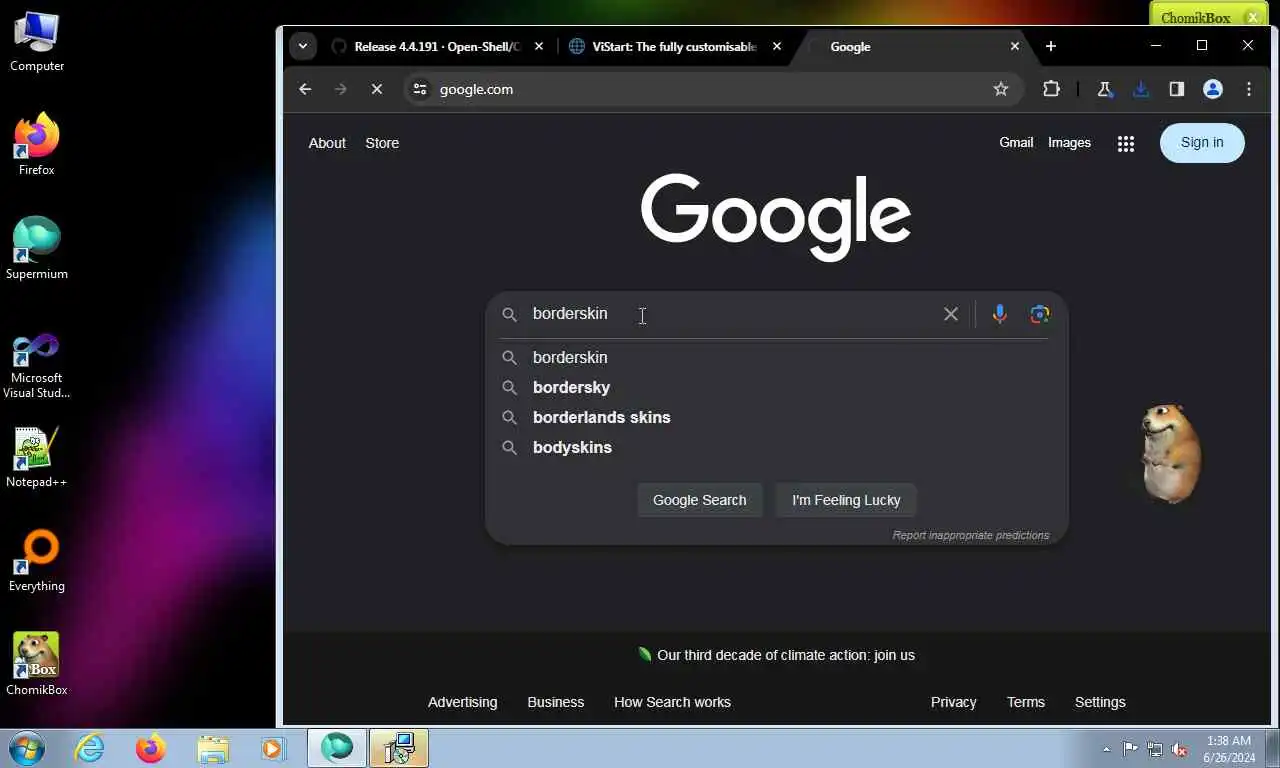
Task: Choose the 'borderskin' suggestion
Action: coord(777,357)
